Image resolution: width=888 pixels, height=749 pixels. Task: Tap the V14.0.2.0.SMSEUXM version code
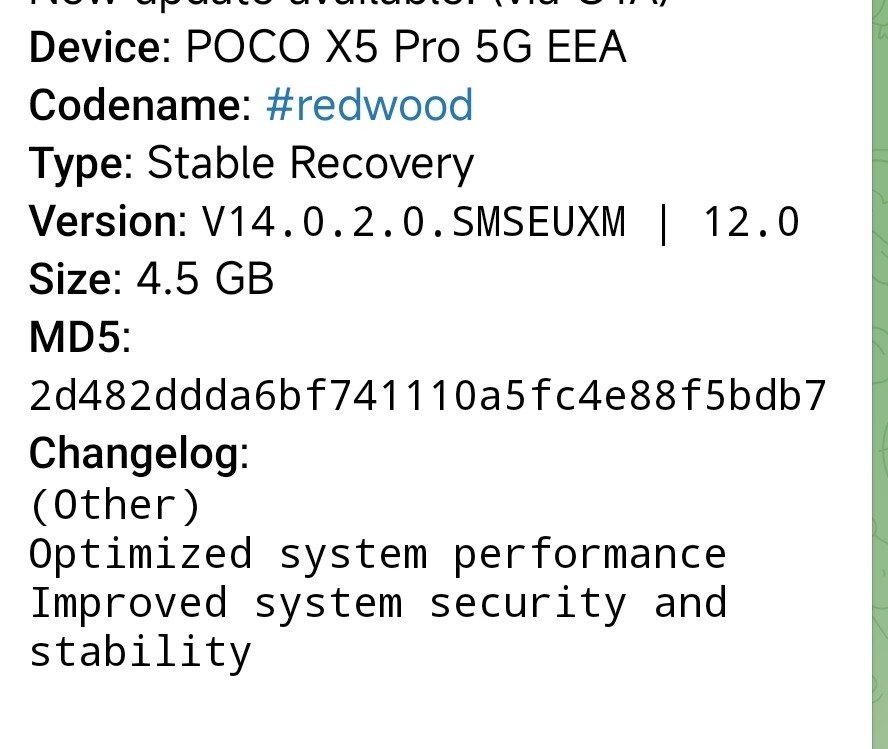coord(413,221)
